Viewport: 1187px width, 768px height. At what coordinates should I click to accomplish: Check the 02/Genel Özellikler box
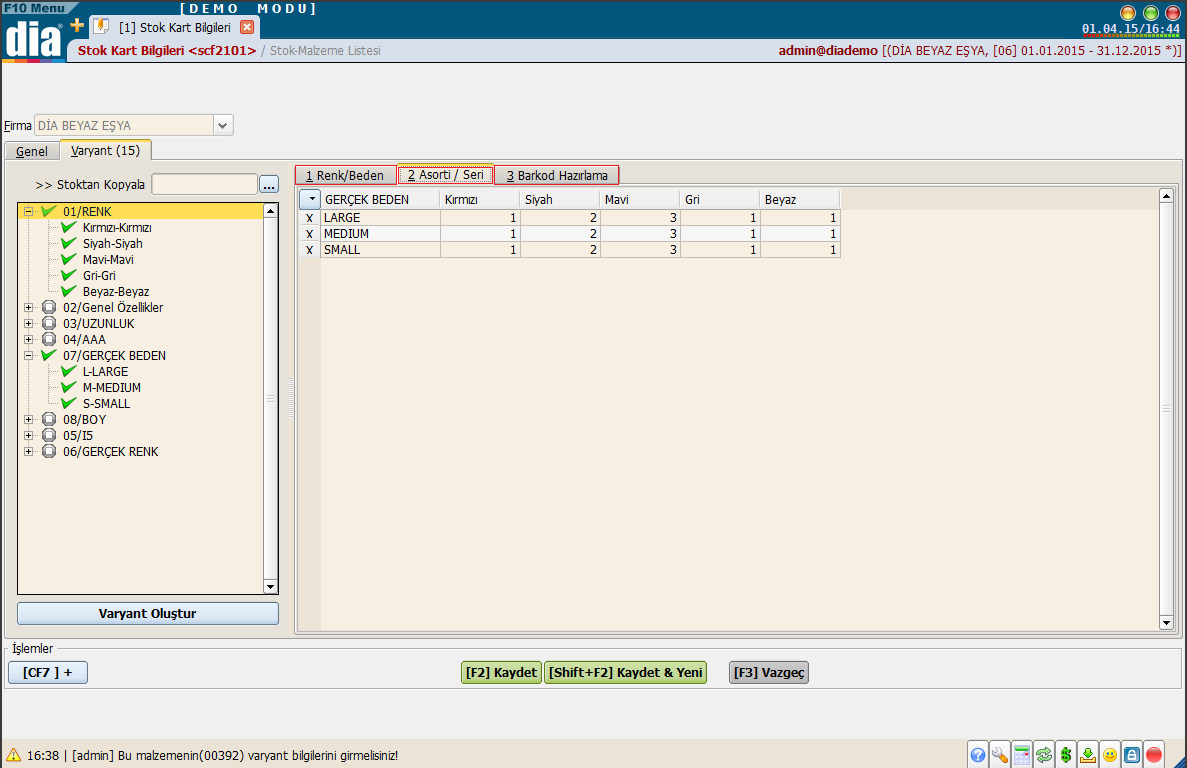click(49, 307)
